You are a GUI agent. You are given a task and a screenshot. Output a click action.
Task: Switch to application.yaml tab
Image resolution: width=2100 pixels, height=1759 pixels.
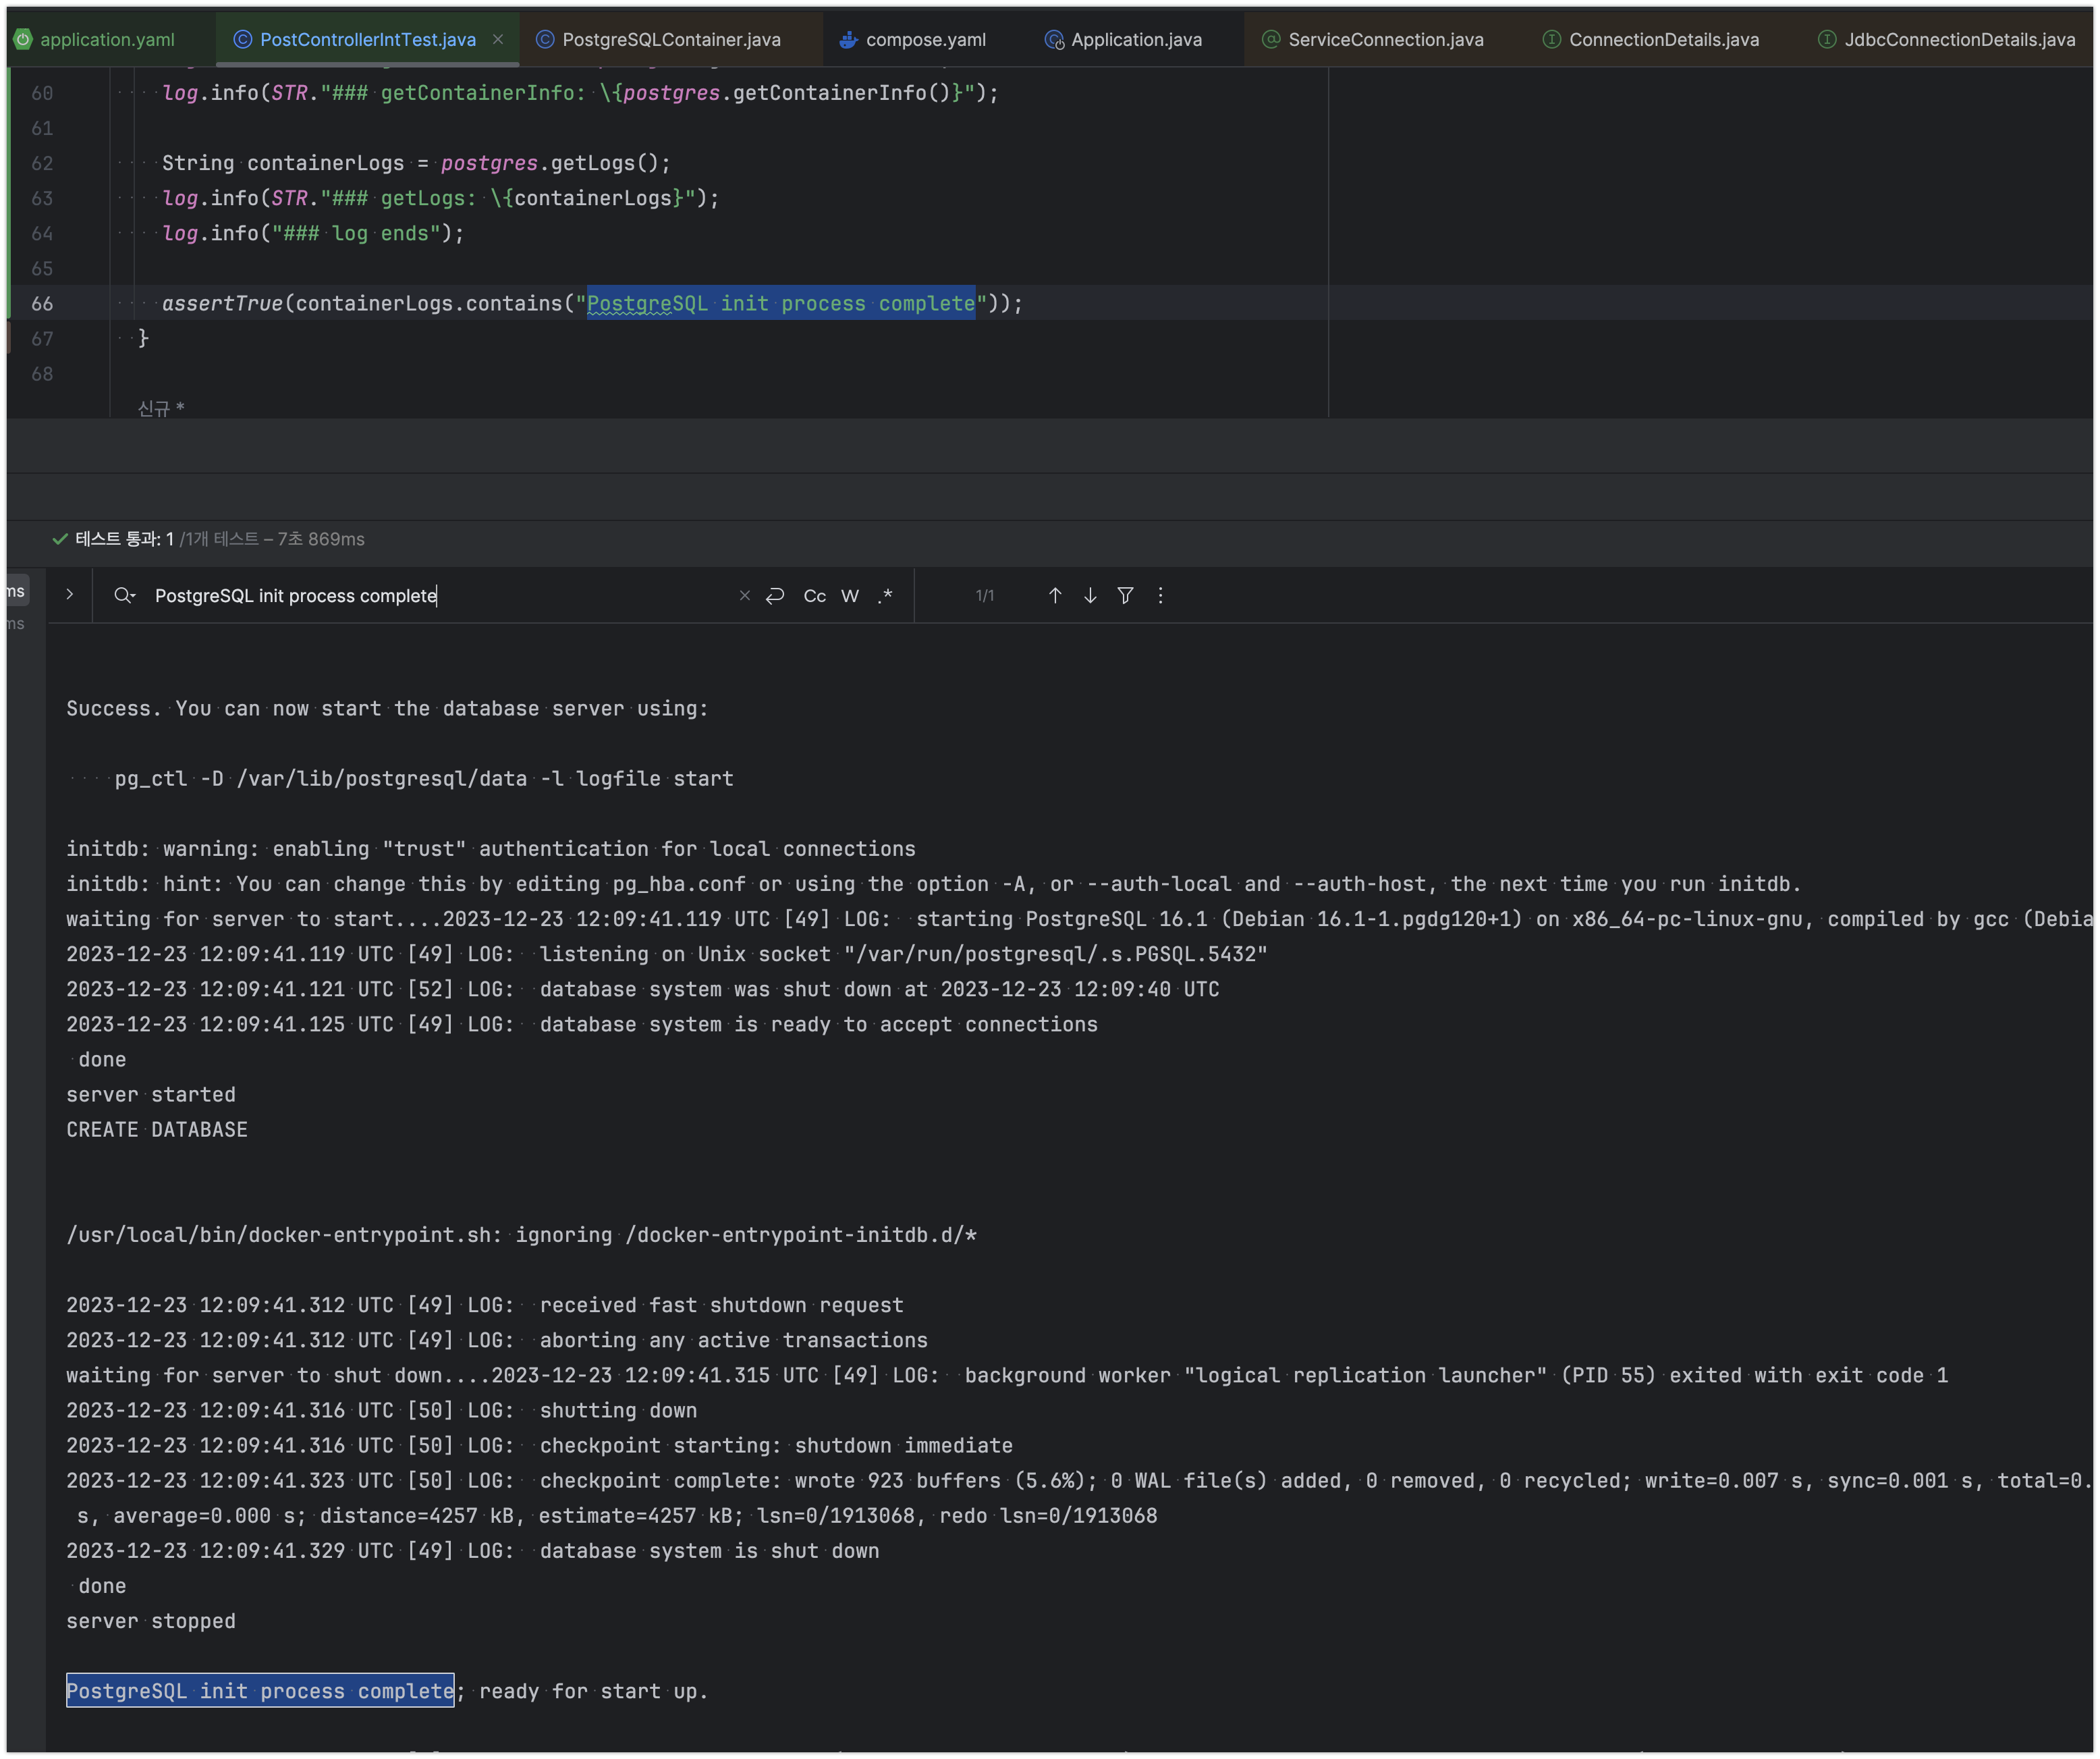[107, 40]
